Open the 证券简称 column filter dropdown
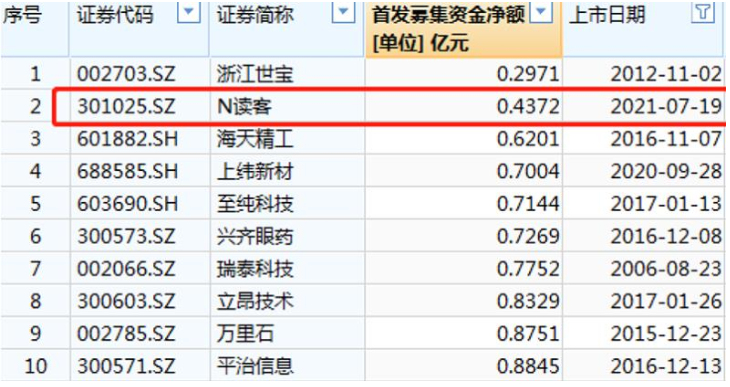730x387 pixels. tap(343, 13)
